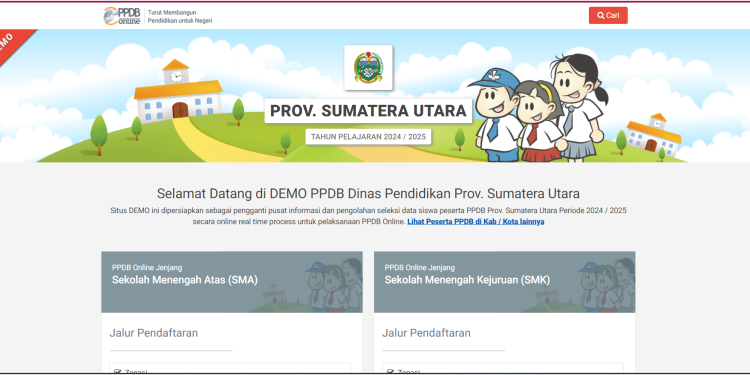Open search with the Cari button

608,15
